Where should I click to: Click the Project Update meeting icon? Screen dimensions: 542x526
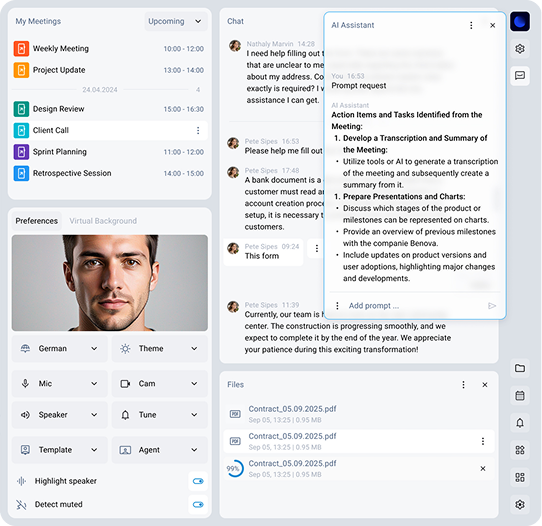pyautogui.click(x=21, y=70)
